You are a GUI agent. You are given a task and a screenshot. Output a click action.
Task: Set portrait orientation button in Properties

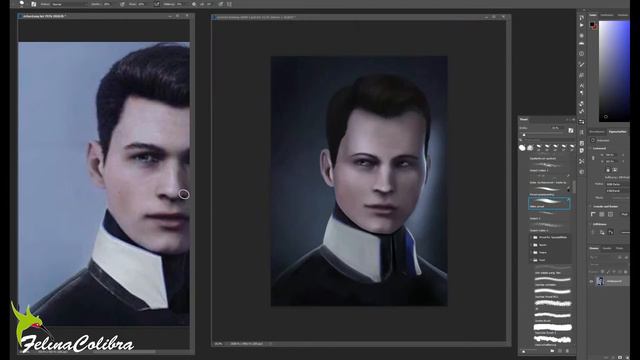(608, 169)
